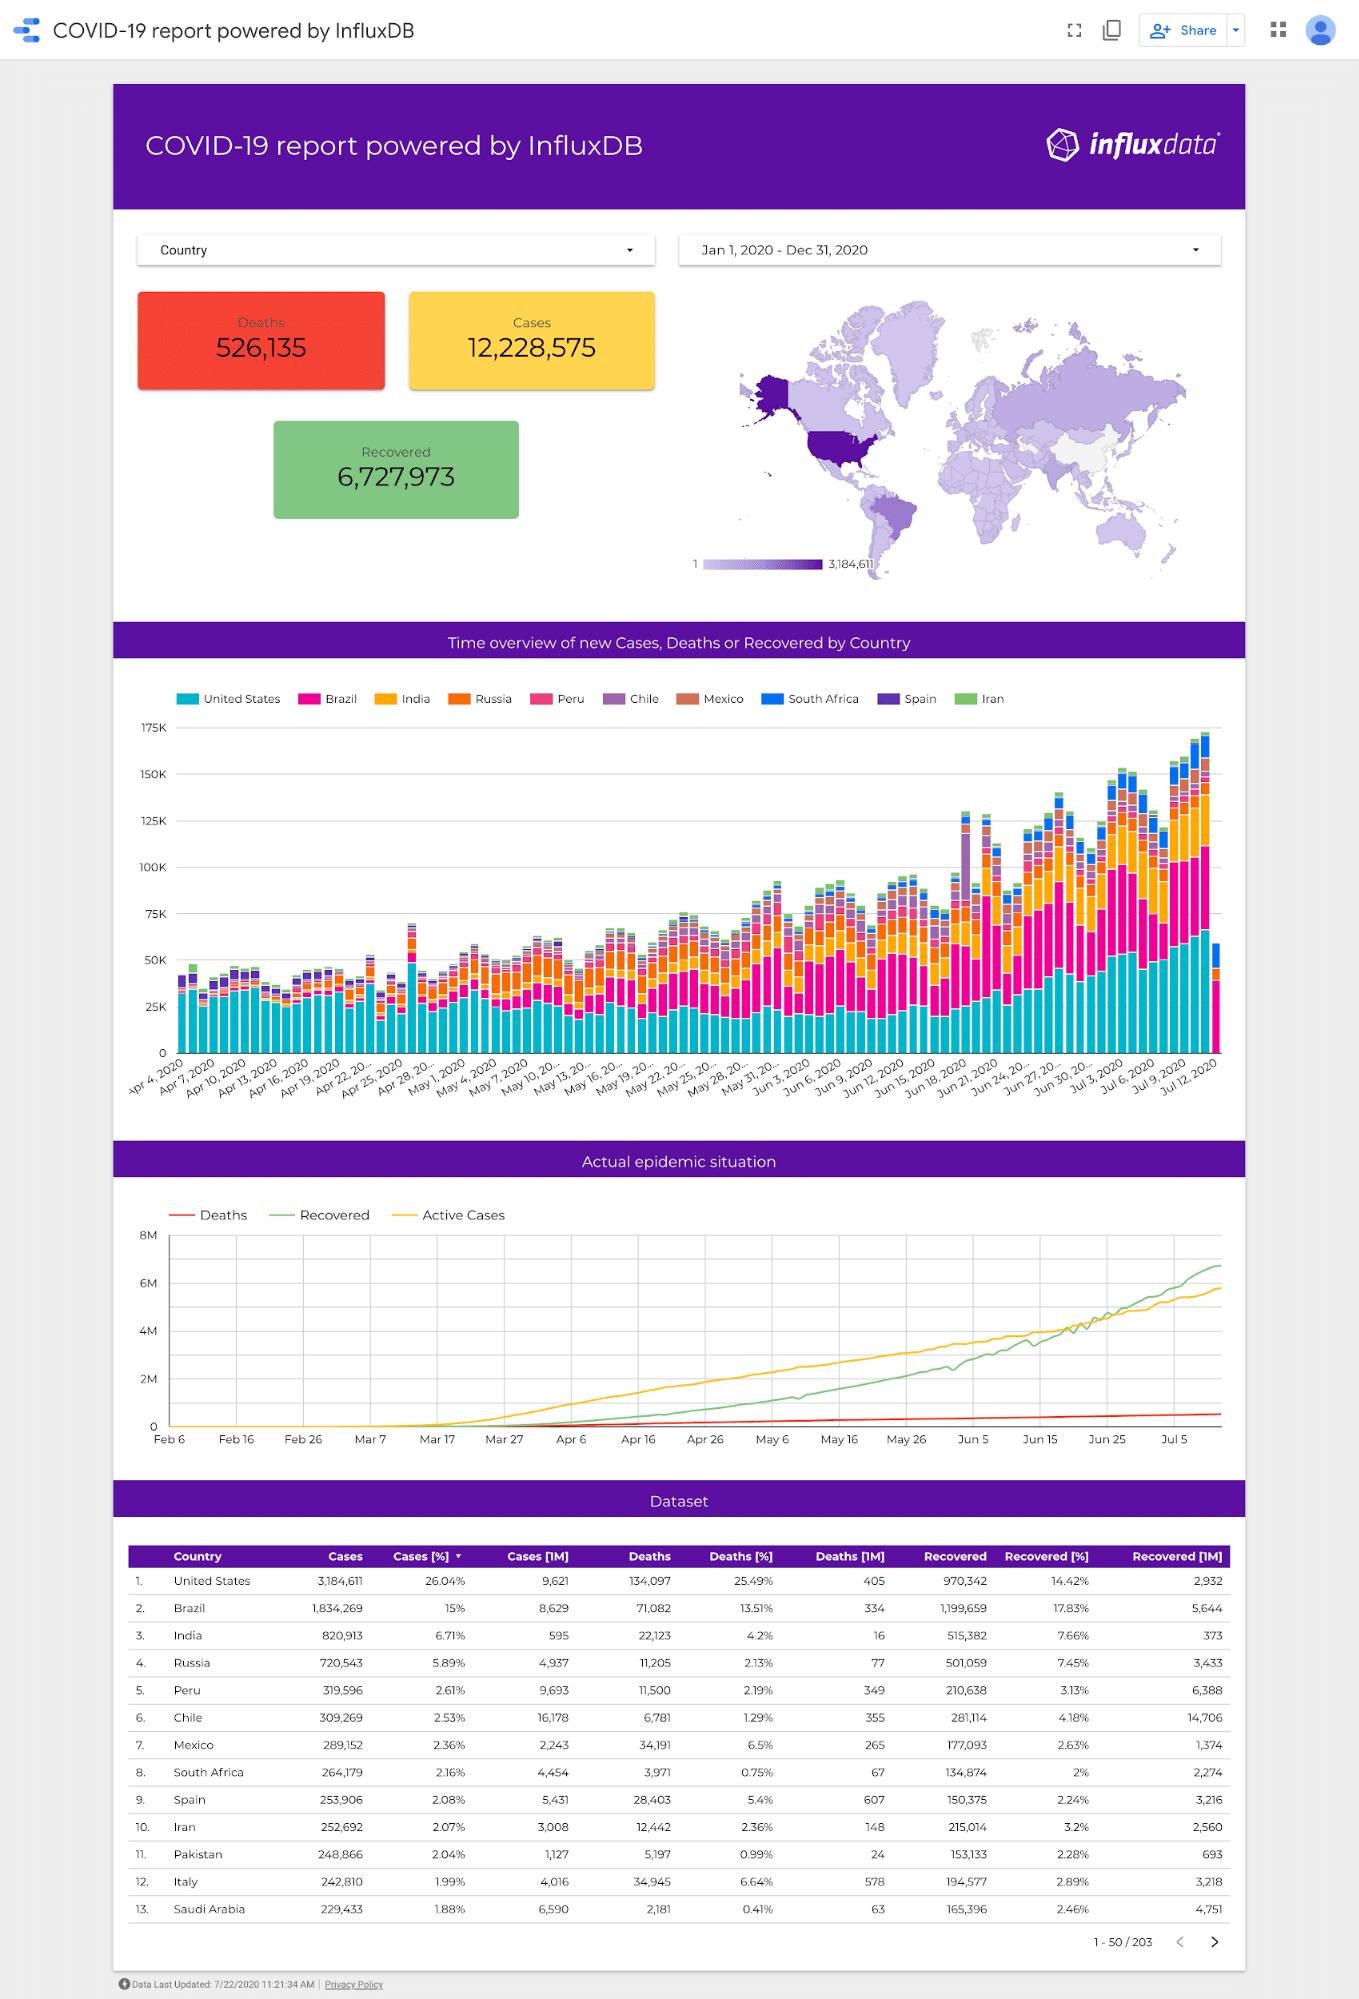Open the Data Studio home logo

pos(27,30)
